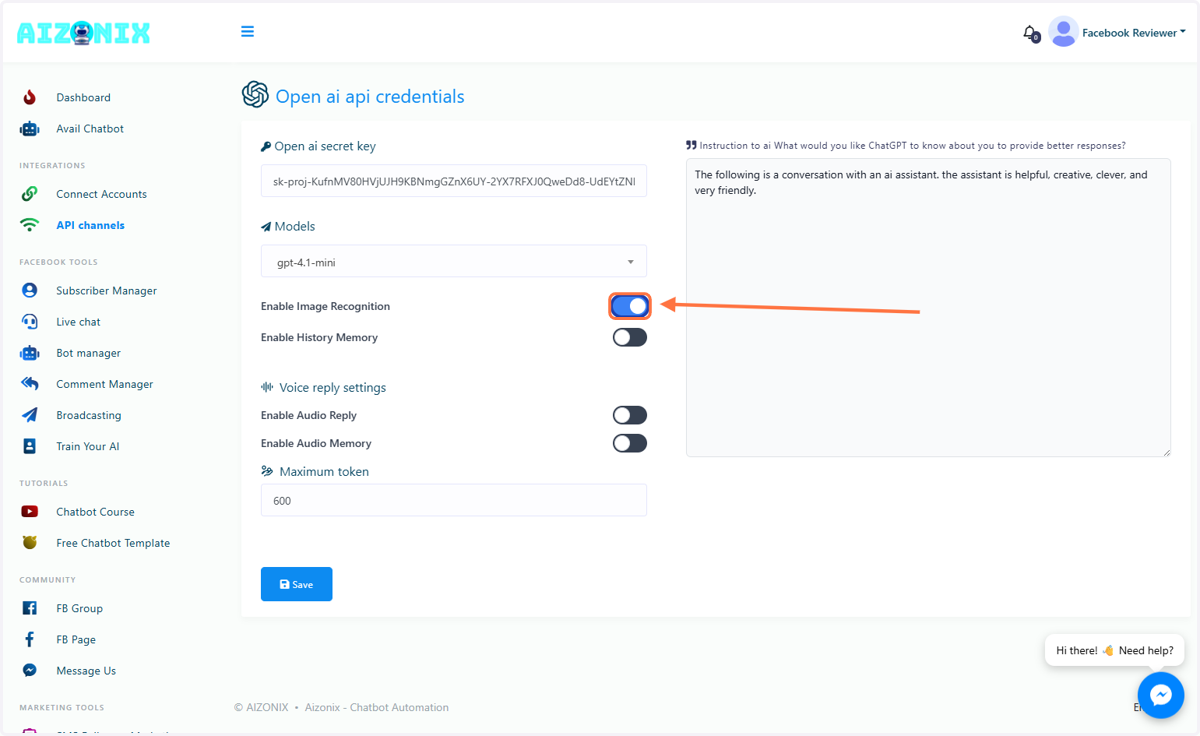Go to Broadcasting

[x=88, y=415]
